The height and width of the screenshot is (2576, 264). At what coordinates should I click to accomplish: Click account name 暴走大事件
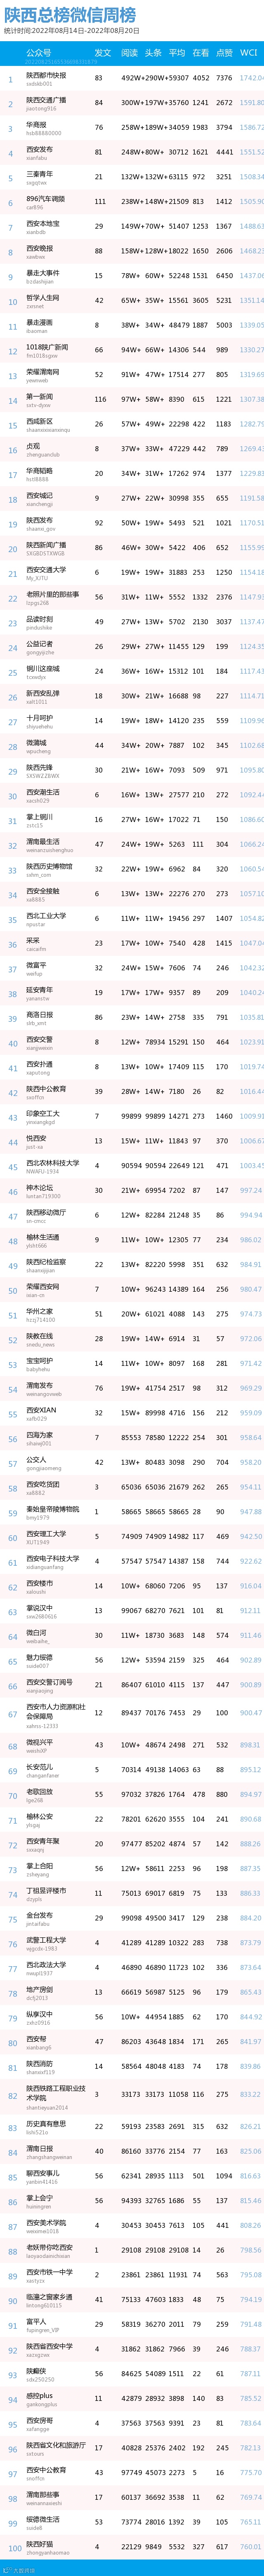(43, 273)
